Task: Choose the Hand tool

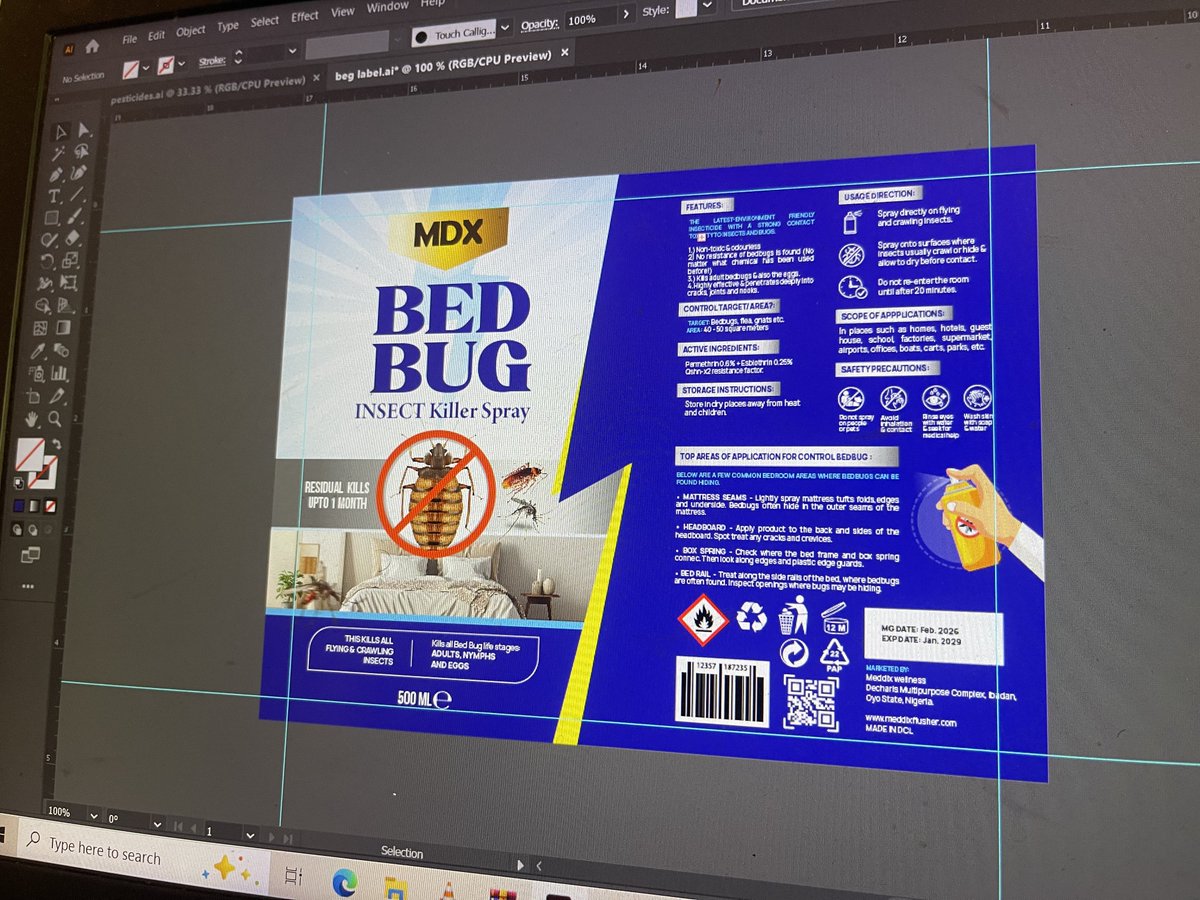Action: (x=32, y=419)
